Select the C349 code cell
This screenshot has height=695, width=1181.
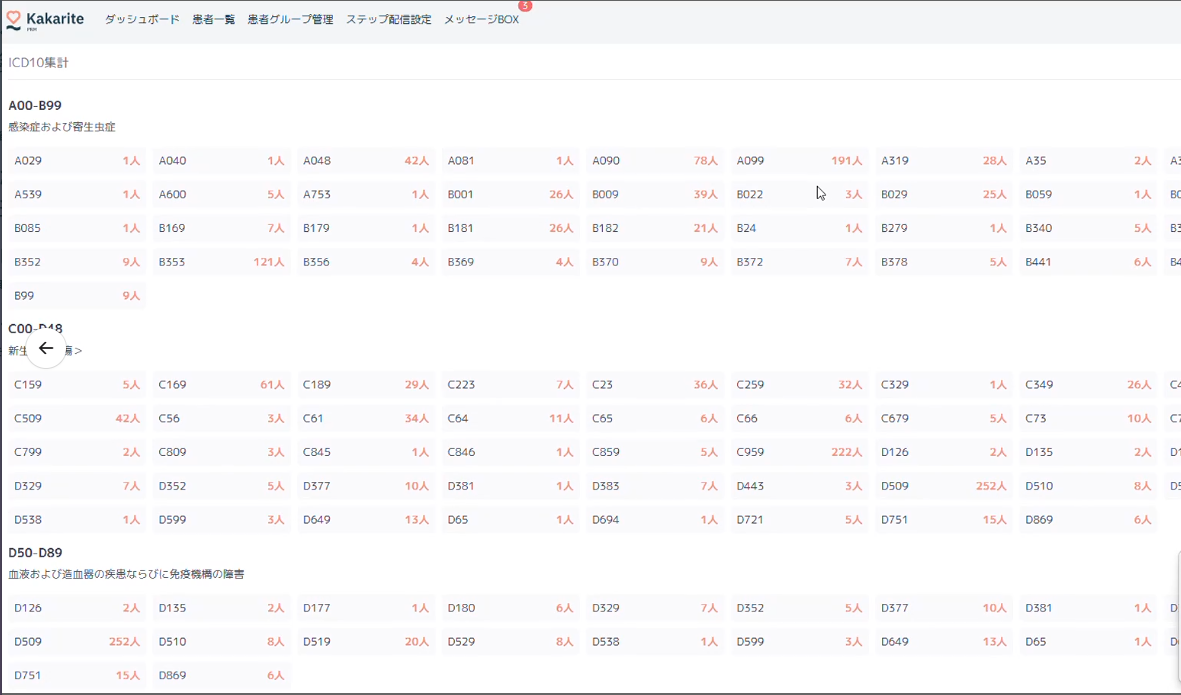coord(1089,385)
